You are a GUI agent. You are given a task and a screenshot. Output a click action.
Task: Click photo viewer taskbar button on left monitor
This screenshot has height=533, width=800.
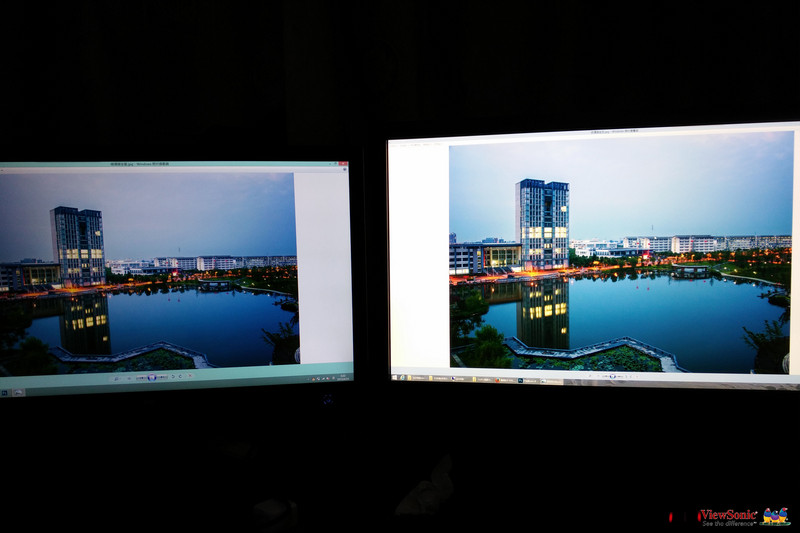[18, 392]
